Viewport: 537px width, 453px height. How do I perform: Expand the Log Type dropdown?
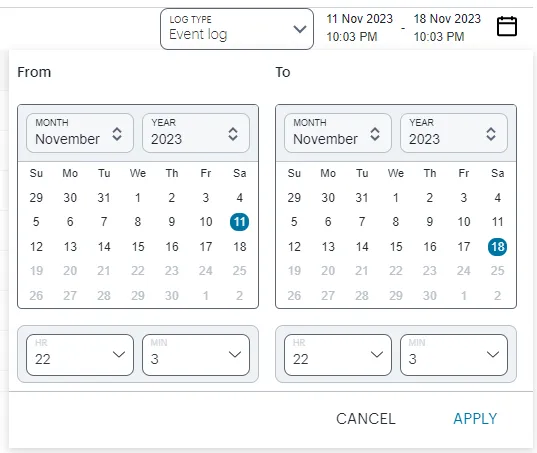tap(237, 29)
